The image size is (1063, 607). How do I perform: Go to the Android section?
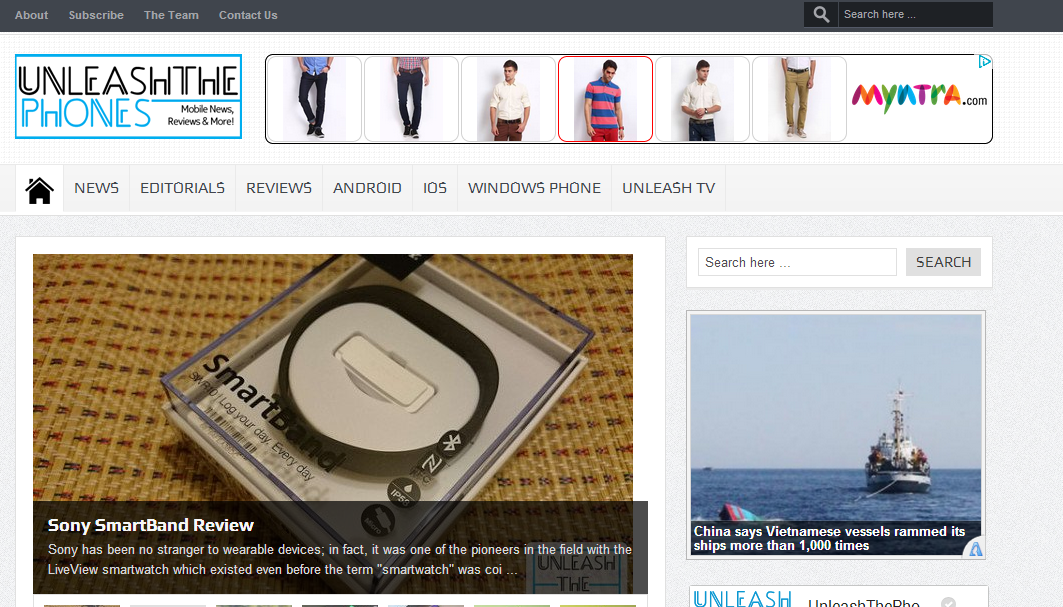point(367,188)
